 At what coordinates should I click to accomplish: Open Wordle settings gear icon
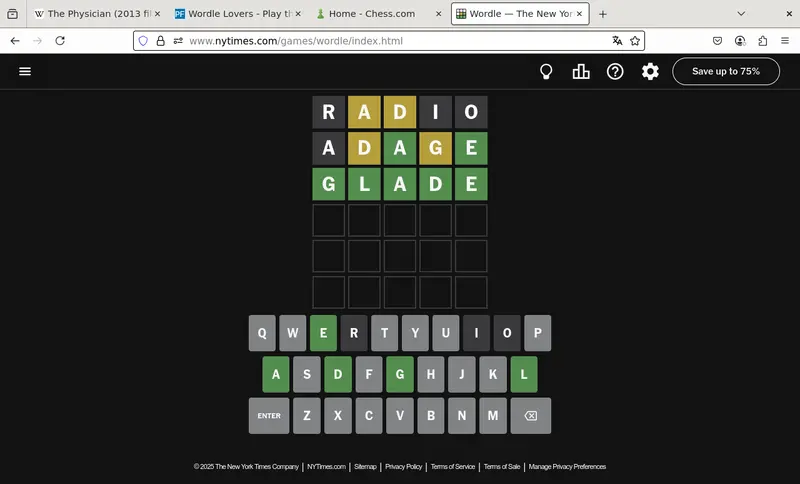pyautogui.click(x=650, y=71)
